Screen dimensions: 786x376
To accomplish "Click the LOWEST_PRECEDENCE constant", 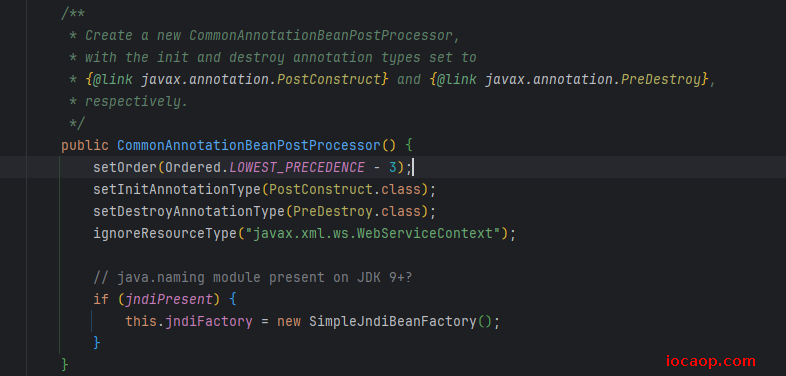I will coord(297,167).
